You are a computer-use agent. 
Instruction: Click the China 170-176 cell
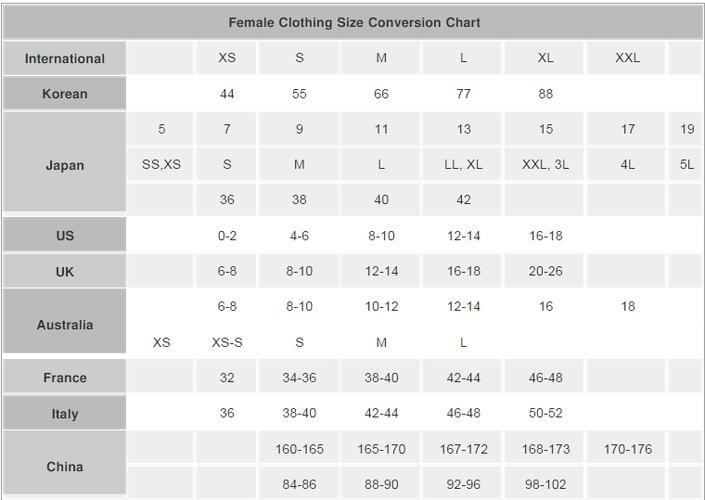click(627, 448)
